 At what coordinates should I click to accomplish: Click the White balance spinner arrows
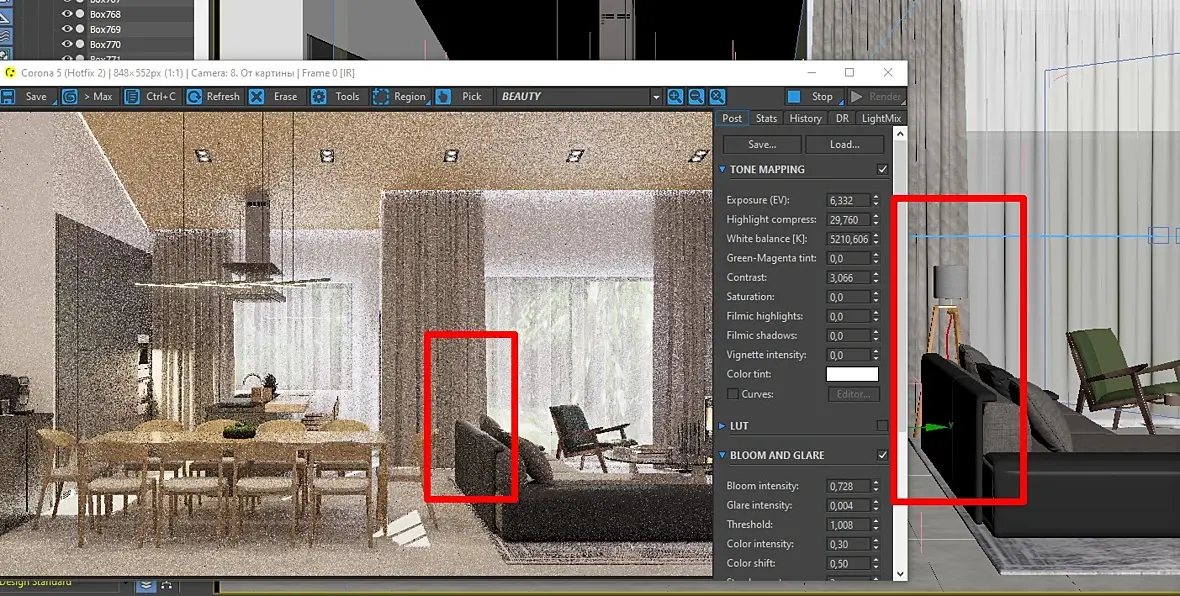[875, 239]
